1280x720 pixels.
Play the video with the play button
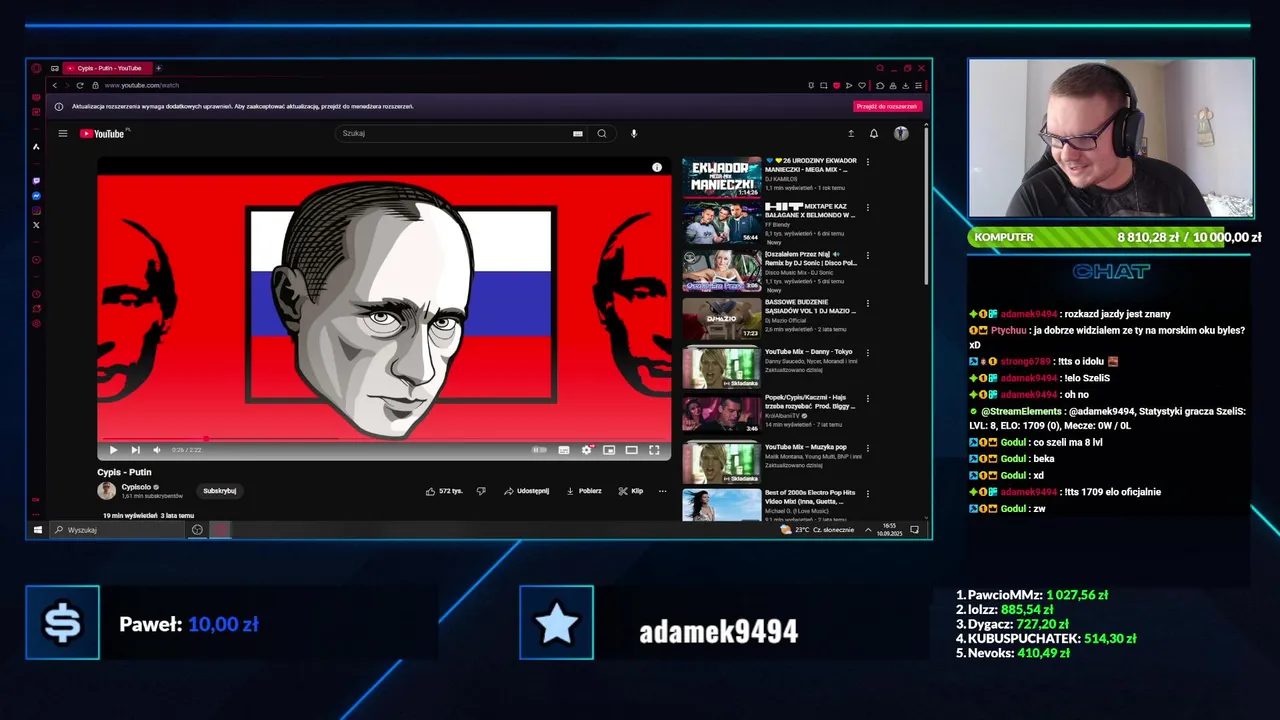click(x=113, y=450)
